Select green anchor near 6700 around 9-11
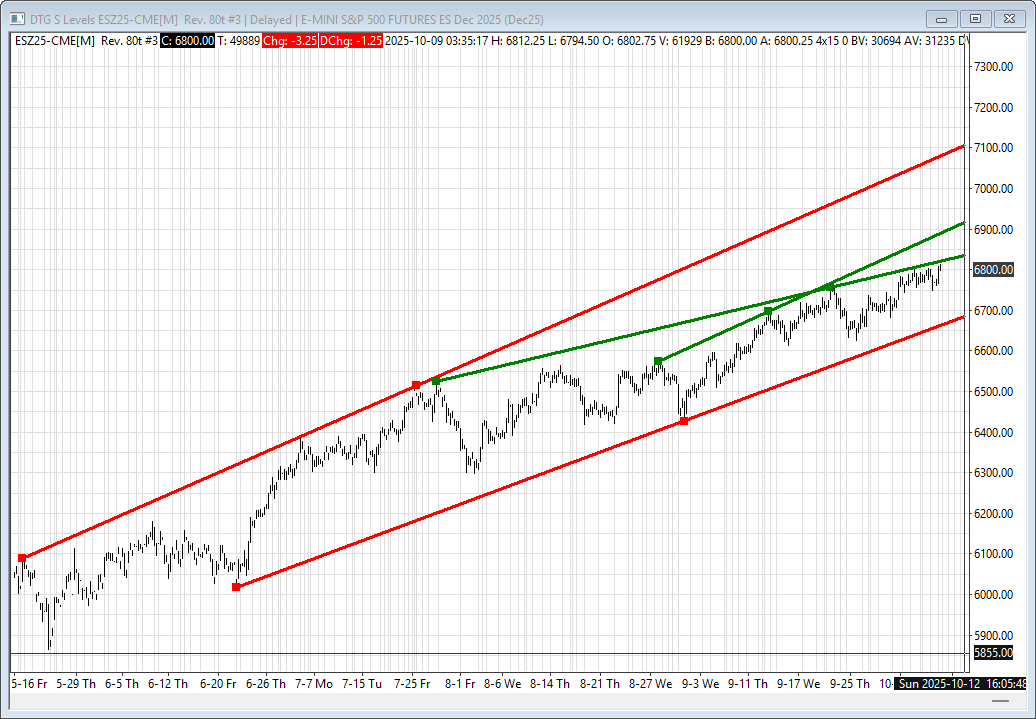Image resolution: width=1036 pixels, height=719 pixels. [x=768, y=311]
